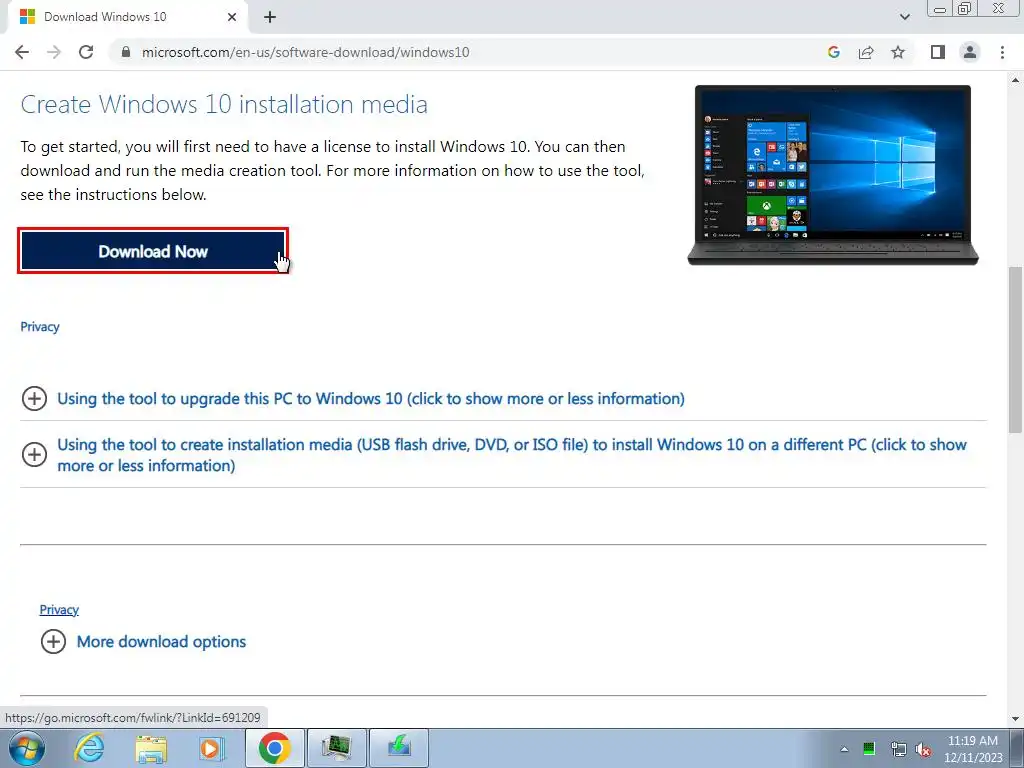This screenshot has width=1024, height=768.
Task: Launch Internet Explorer from taskbar
Action: click(89, 748)
